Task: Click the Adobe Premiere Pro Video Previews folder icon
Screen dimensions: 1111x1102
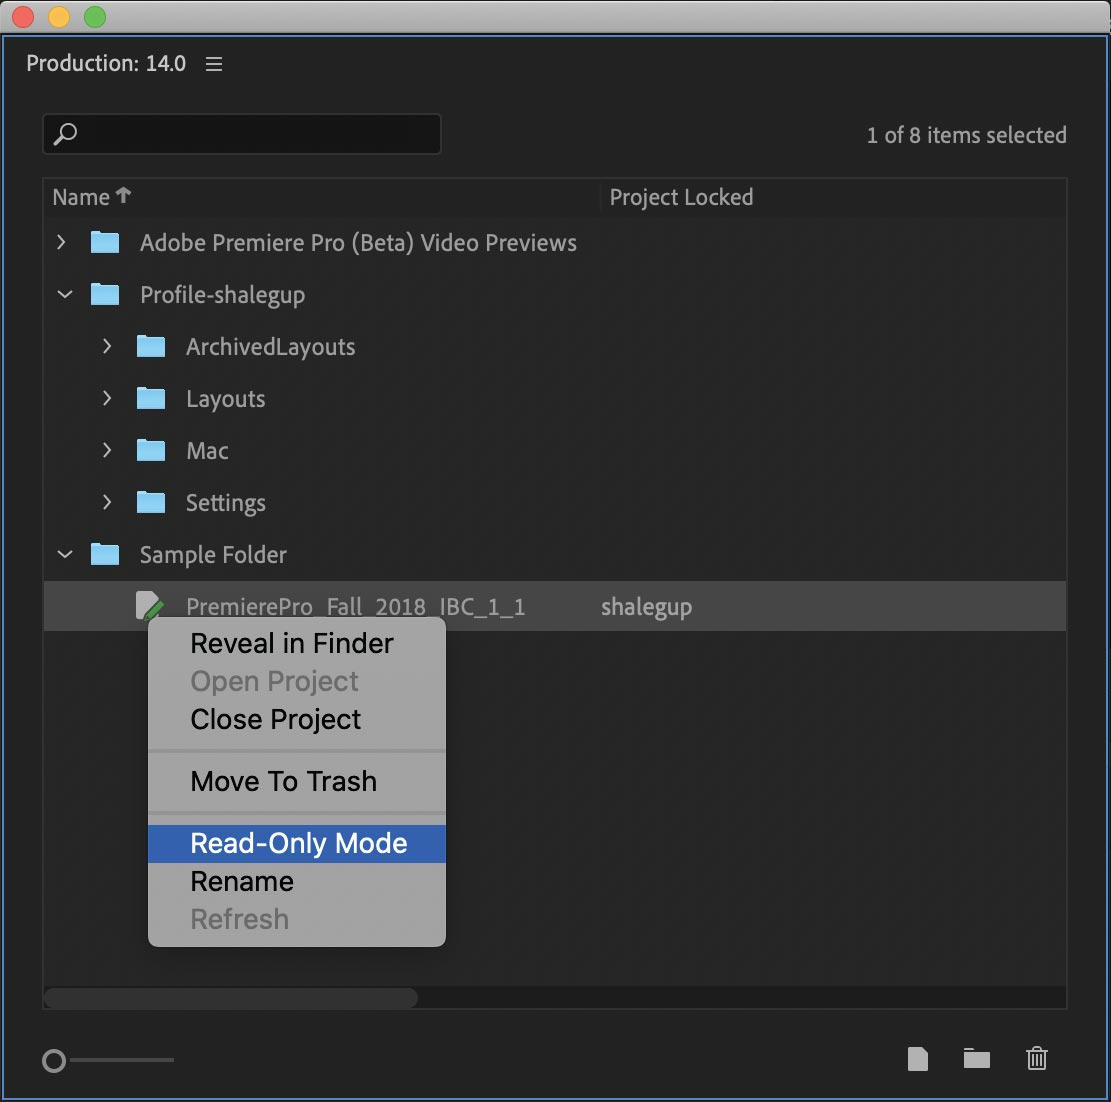Action: [105, 242]
